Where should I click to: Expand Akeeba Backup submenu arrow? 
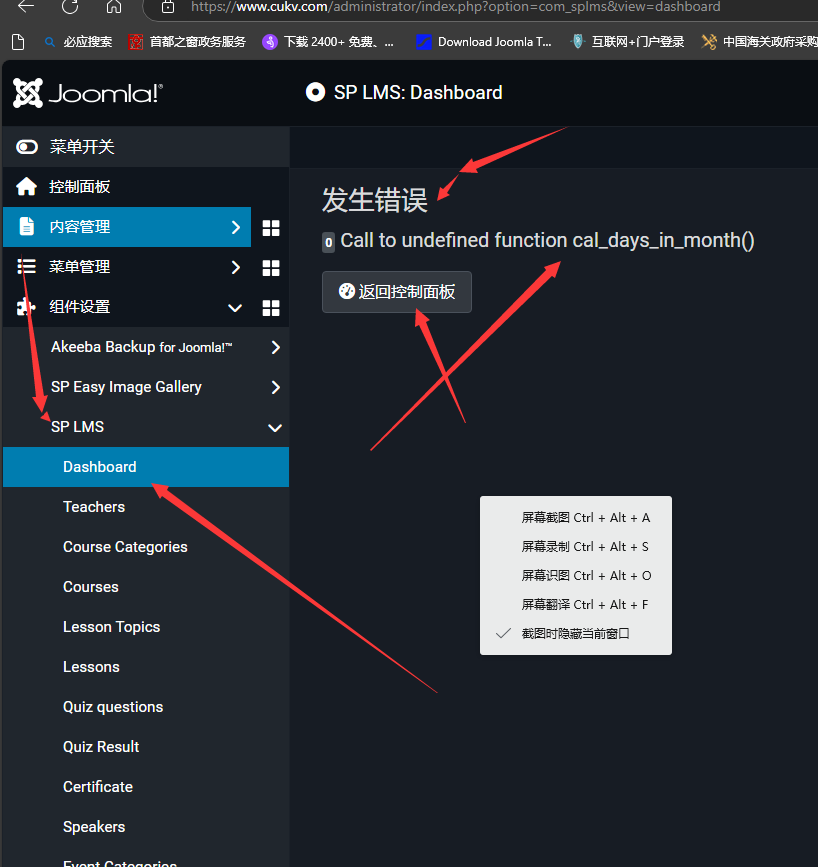(x=275, y=348)
